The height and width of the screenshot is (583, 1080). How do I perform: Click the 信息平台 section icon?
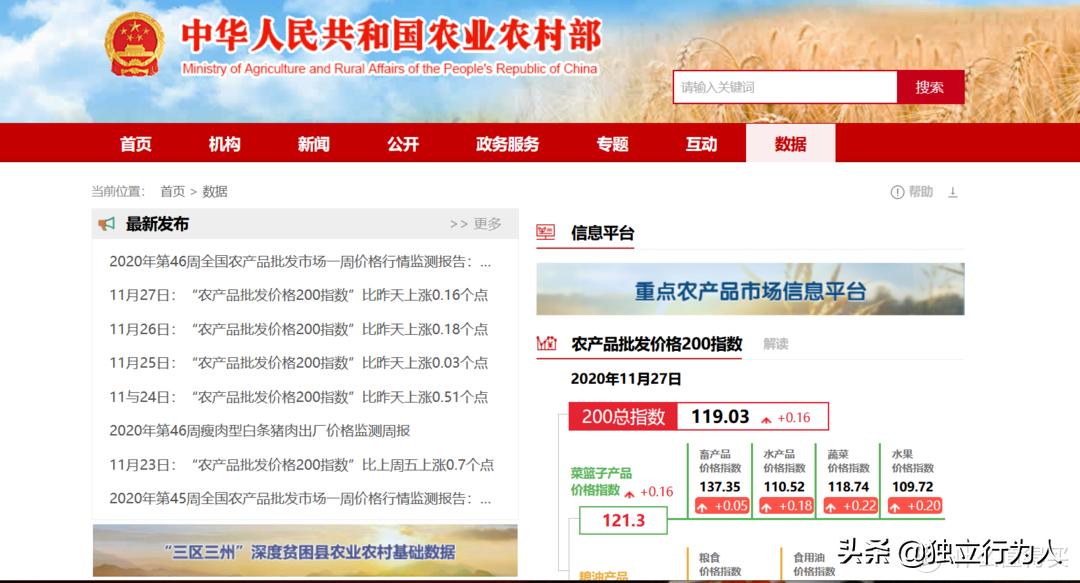(544, 232)
